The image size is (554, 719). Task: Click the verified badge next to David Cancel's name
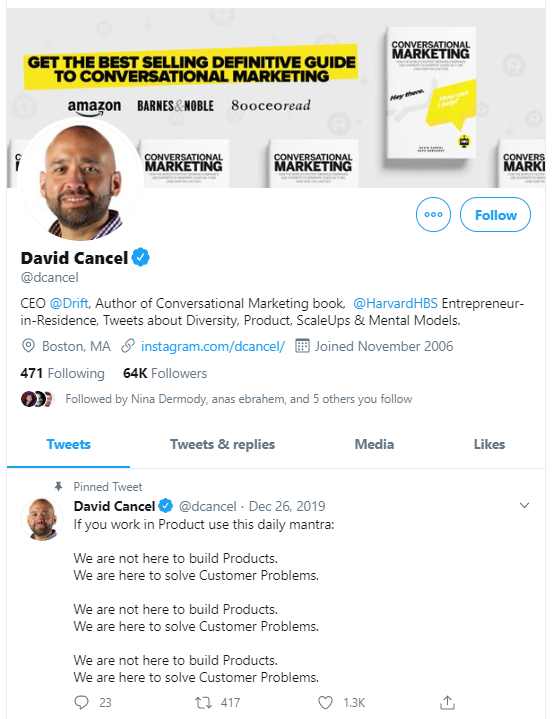point(140,257)
